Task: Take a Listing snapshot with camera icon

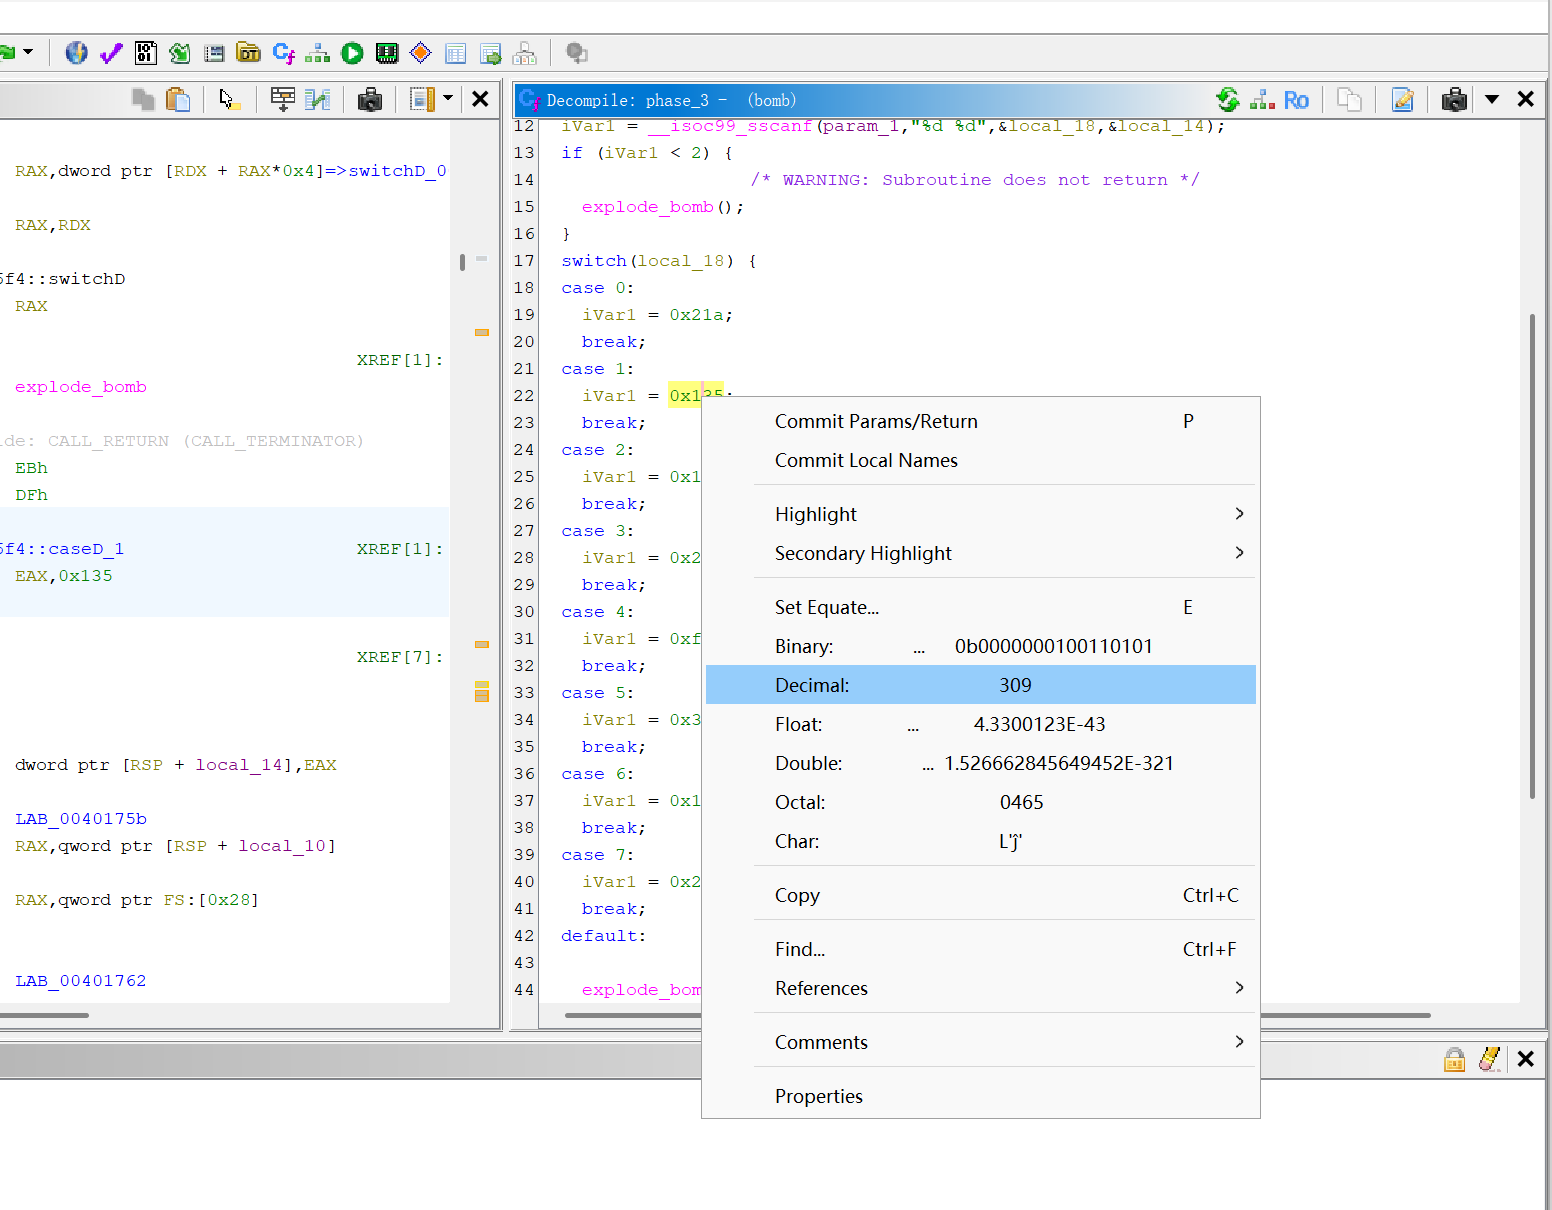Action: coord(370,99)
